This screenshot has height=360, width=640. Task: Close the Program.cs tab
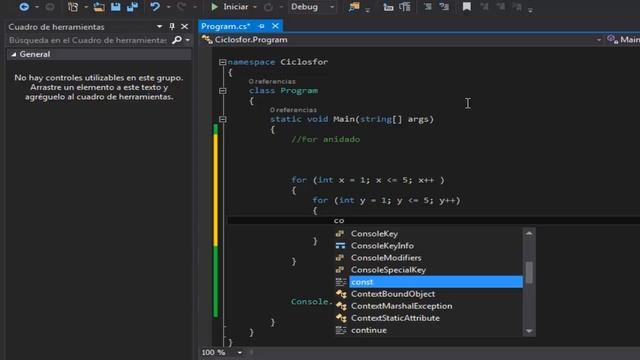(276, 26)
